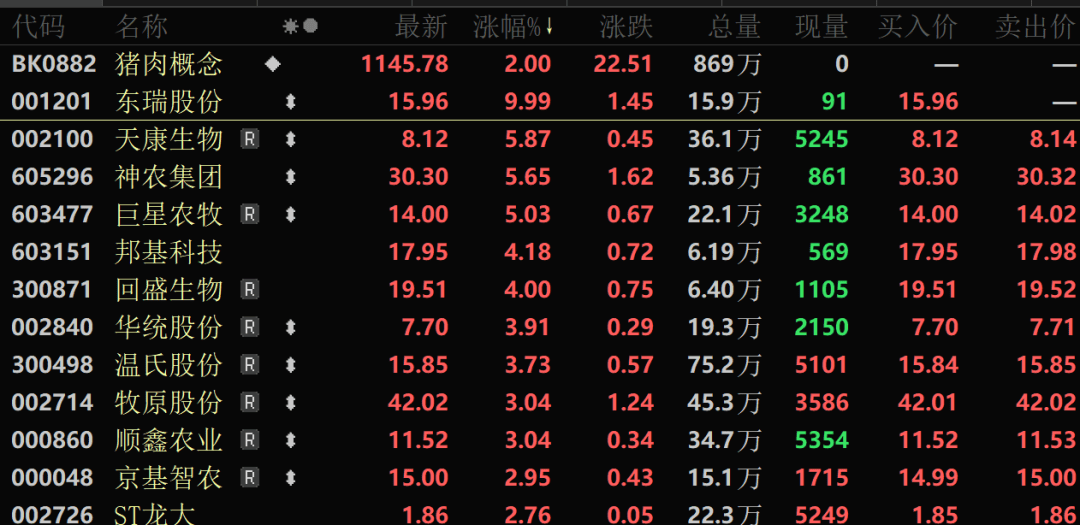The image size is (1080, 525).
Task: Click the up-down marker for 东瑞股份
Action: [x=291, y=103]
